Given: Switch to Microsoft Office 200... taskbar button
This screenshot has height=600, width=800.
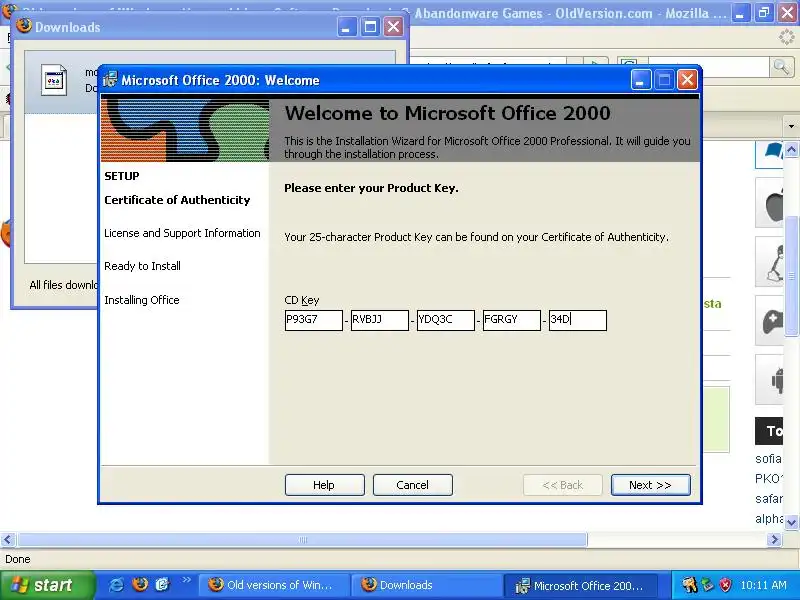Looking at the screenshot, I should [x=580, y=585].
